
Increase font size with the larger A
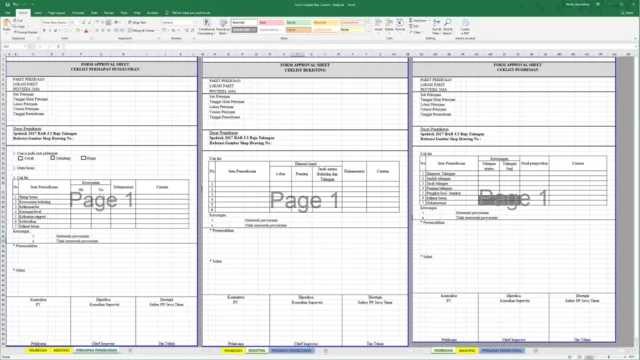click(83, 22)
